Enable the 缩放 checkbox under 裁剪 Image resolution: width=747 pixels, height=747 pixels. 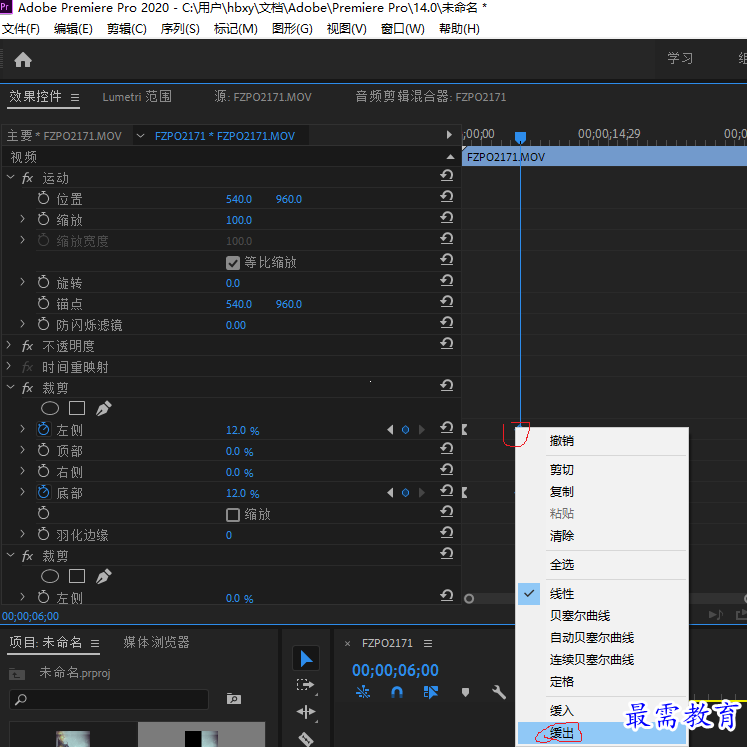click(232, 515)
